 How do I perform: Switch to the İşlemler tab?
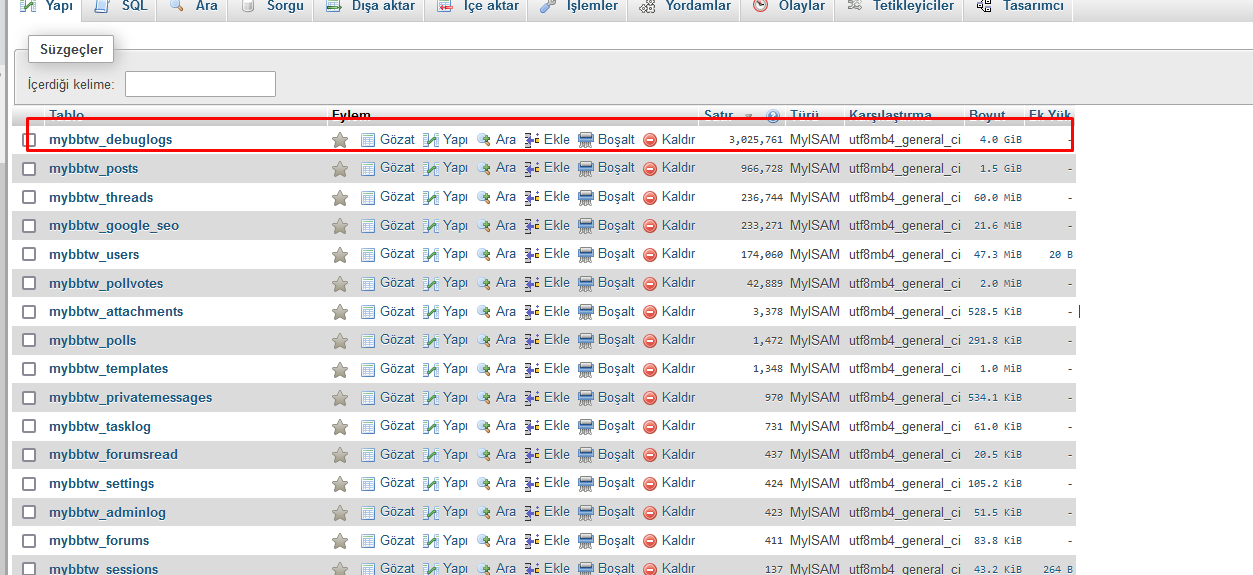click(579, 7)
